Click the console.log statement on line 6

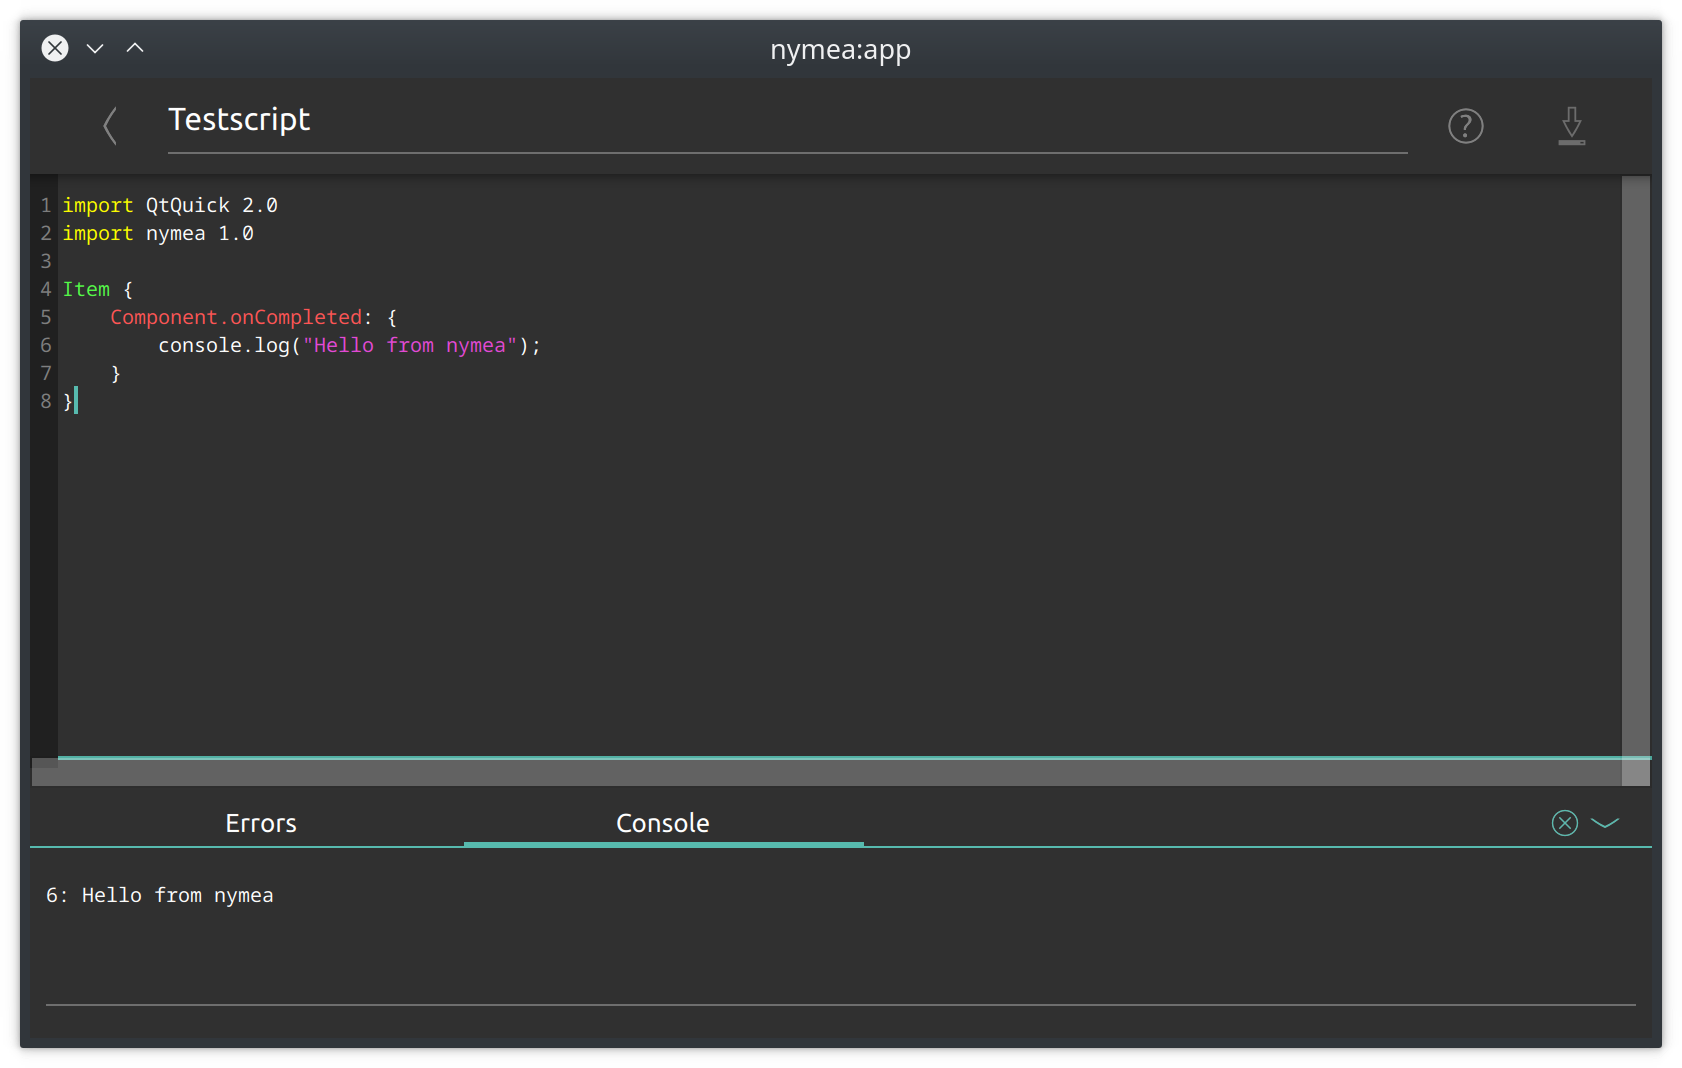[350, 345]
